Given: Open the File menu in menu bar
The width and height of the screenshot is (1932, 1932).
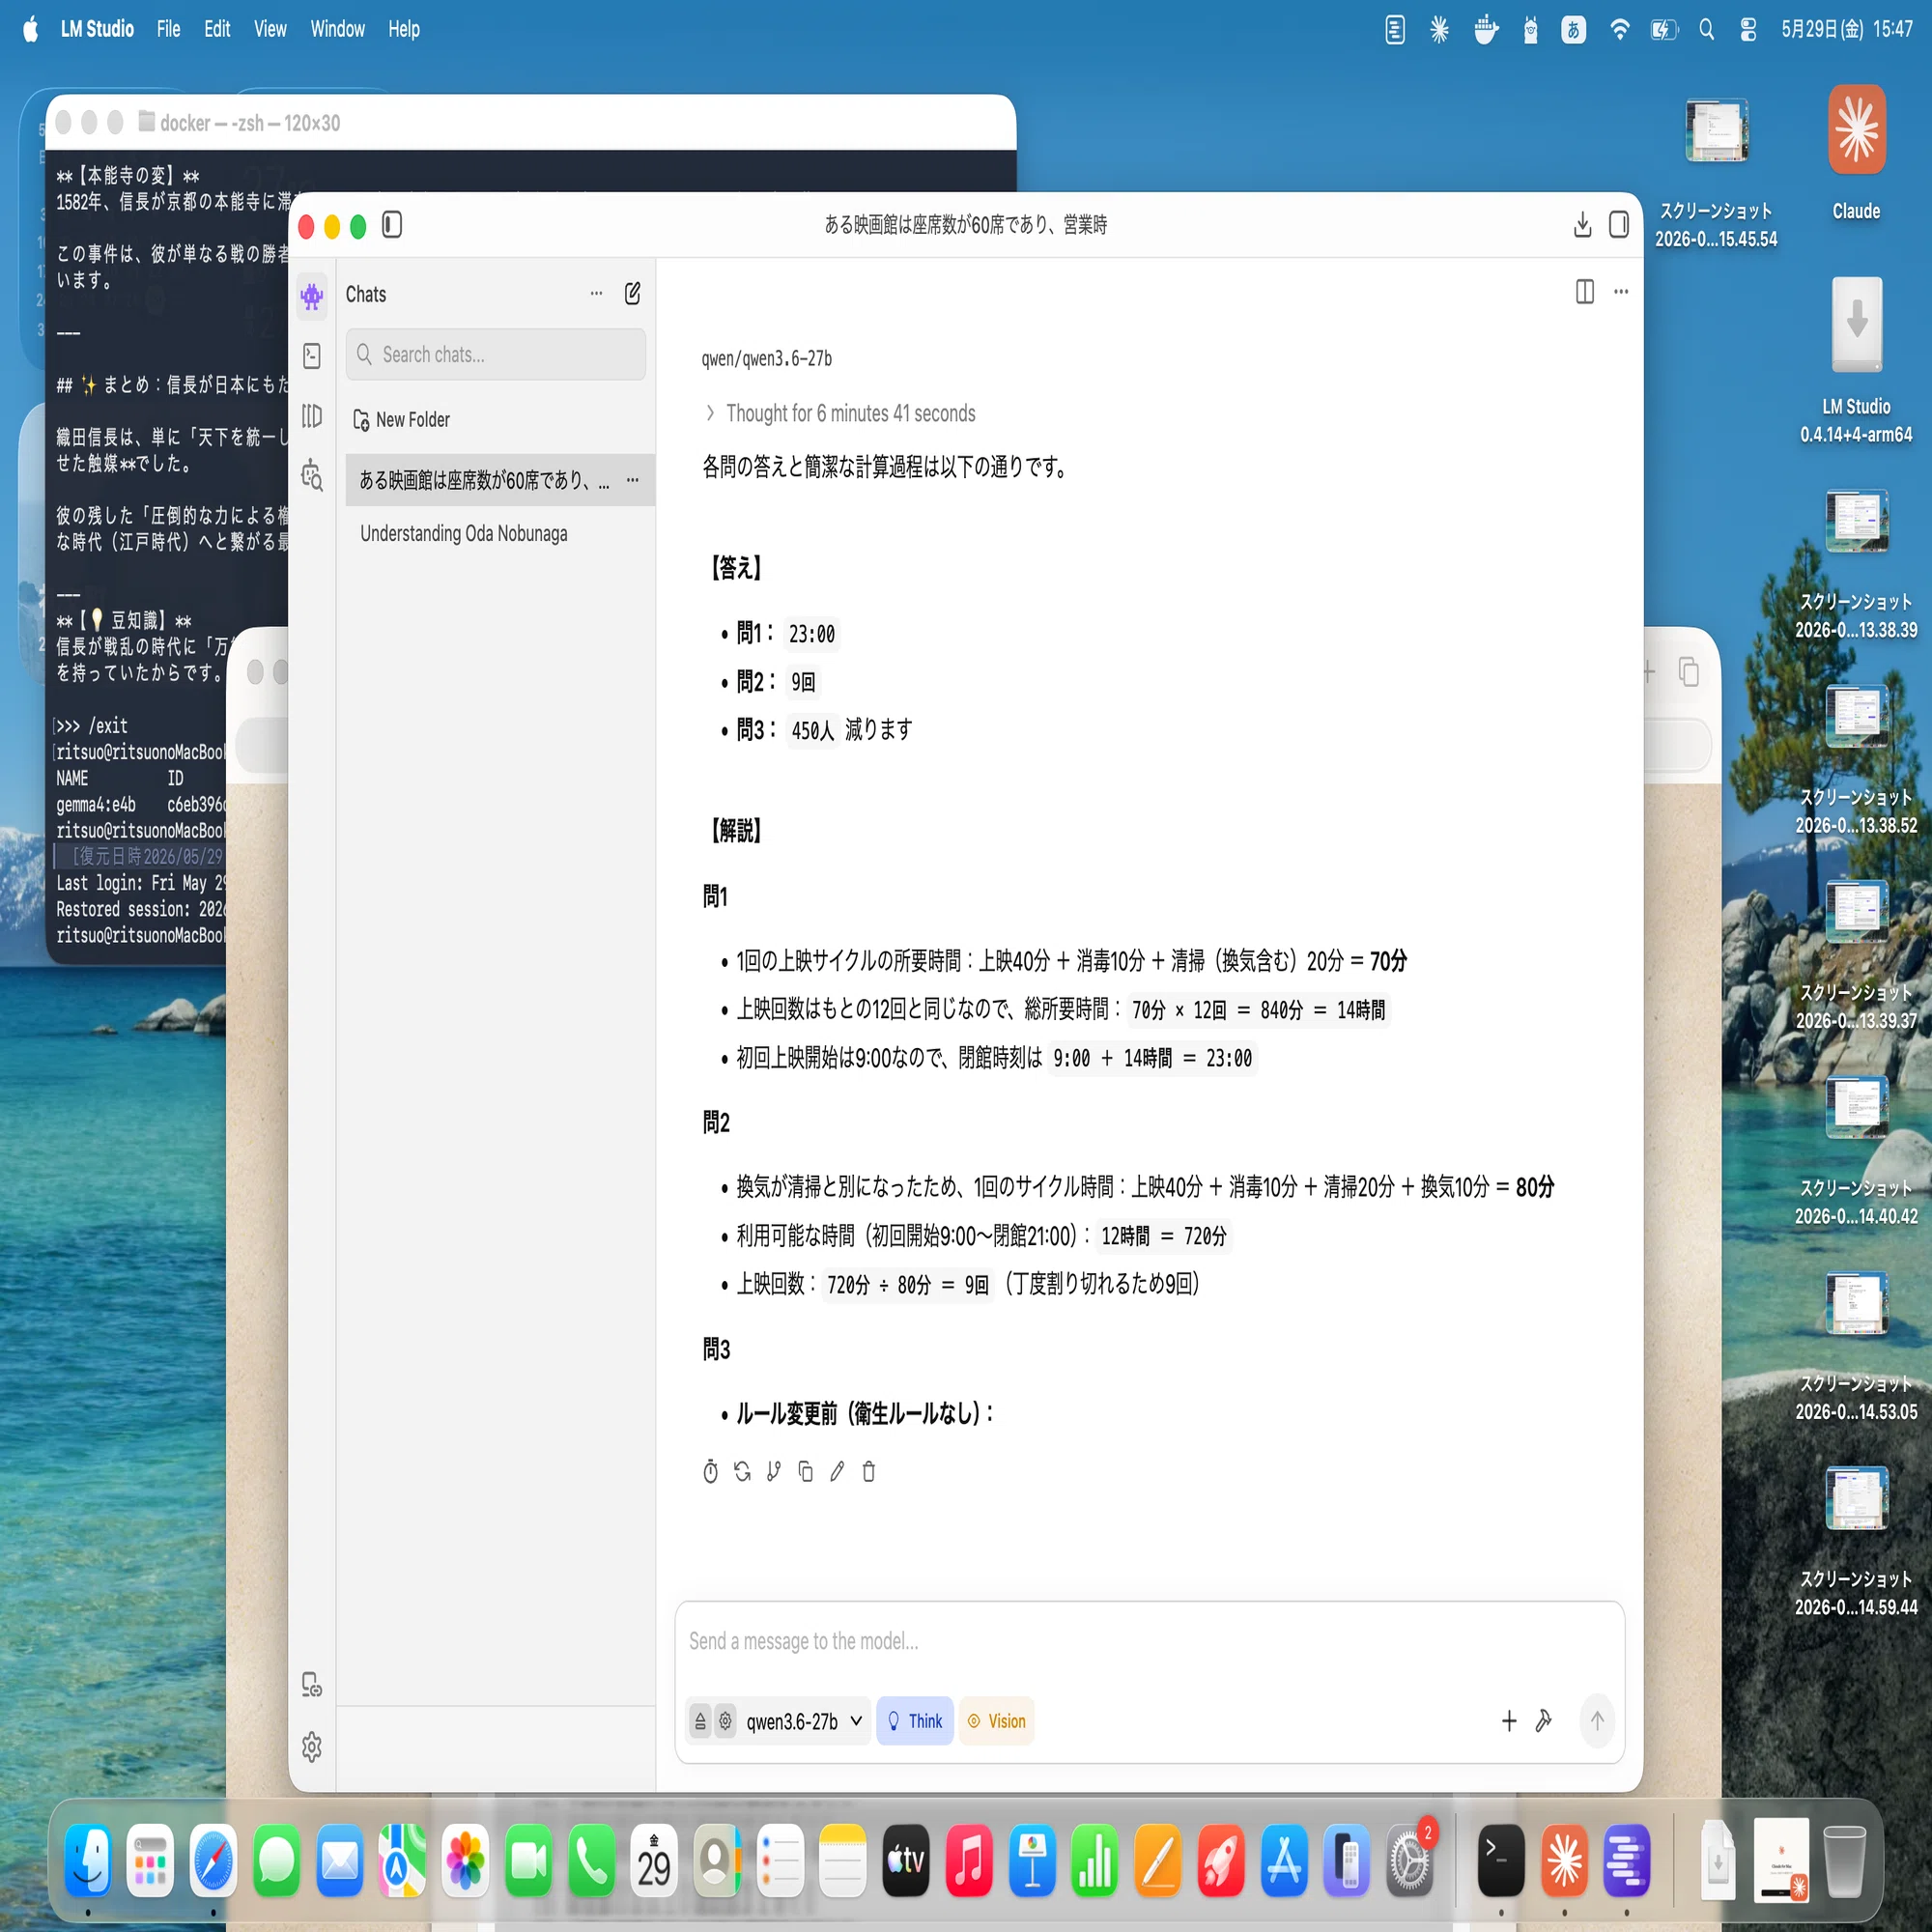Looking at the screenshot, I should pos(169,29).
